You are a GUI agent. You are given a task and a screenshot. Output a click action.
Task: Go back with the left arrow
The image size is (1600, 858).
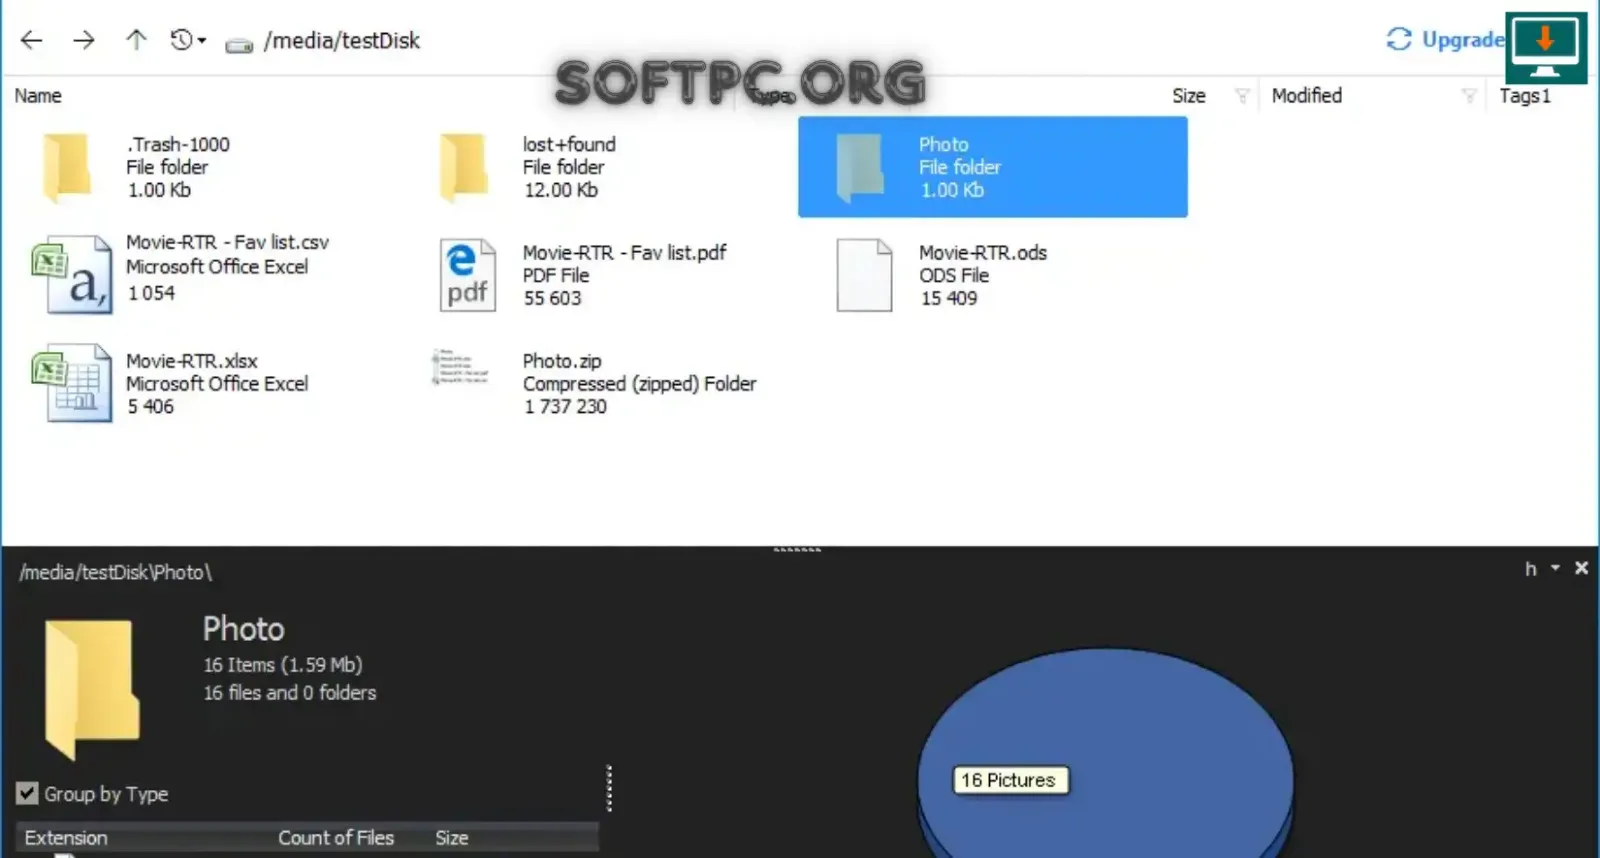pyautogui.click(x=32, y=40)
